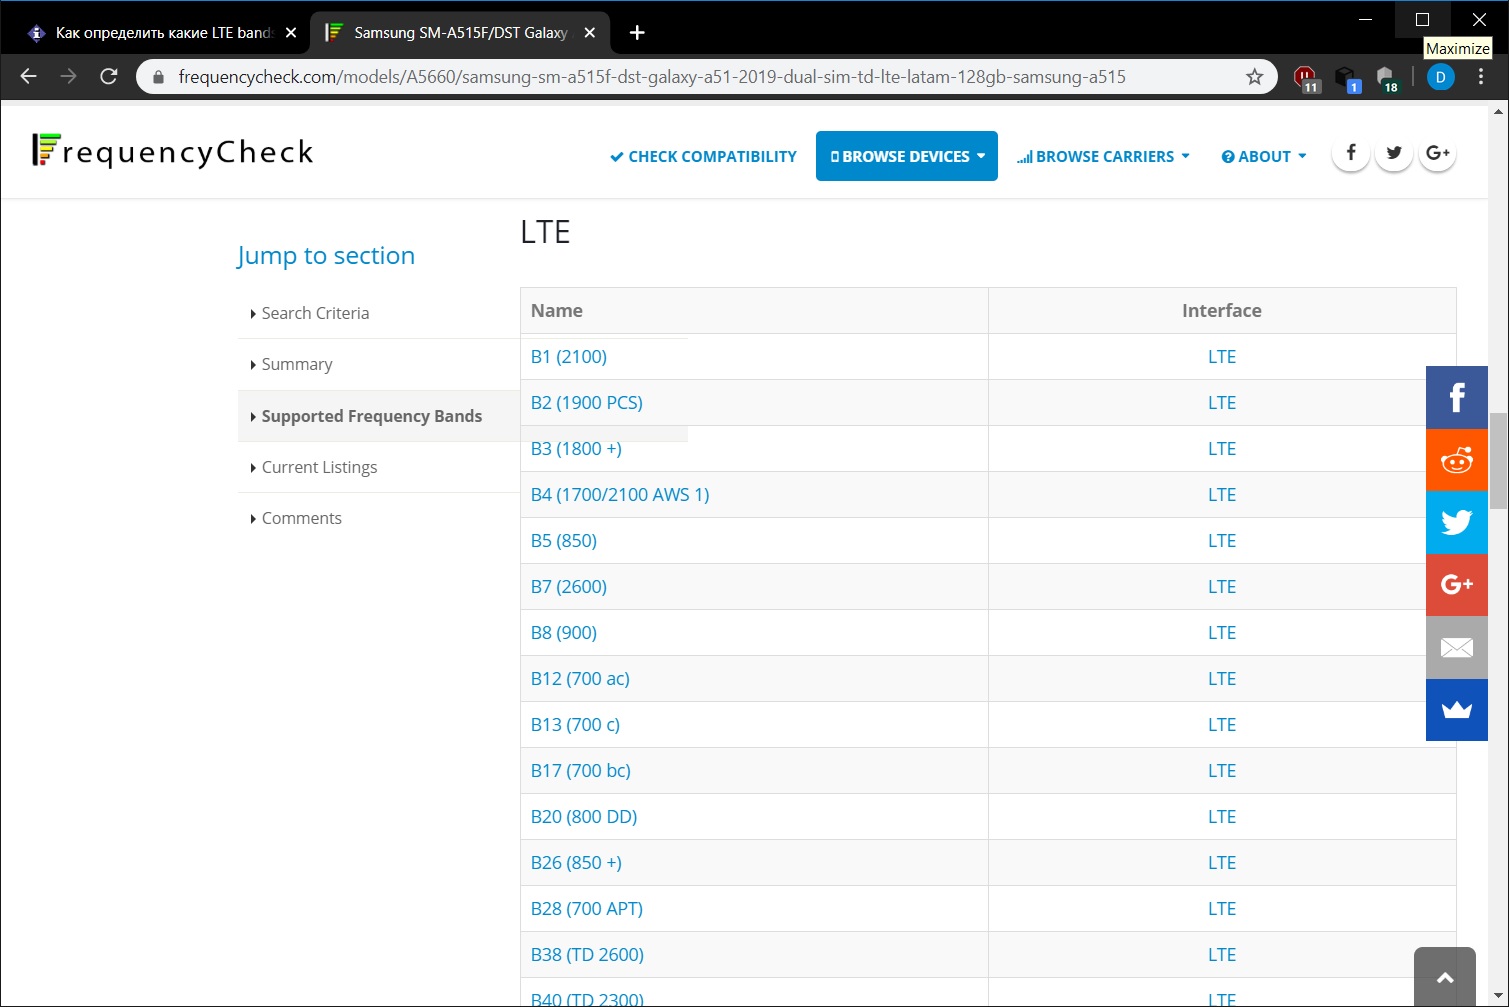Open the extension icon with badge 18
Viewport: 1509px width, 1007px height.
click(1386, 78)
